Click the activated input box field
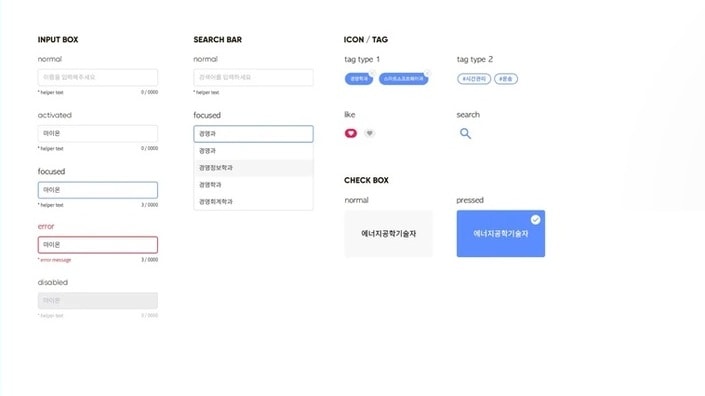The height and width of the screenshot is (396, 705). [98, 133]
